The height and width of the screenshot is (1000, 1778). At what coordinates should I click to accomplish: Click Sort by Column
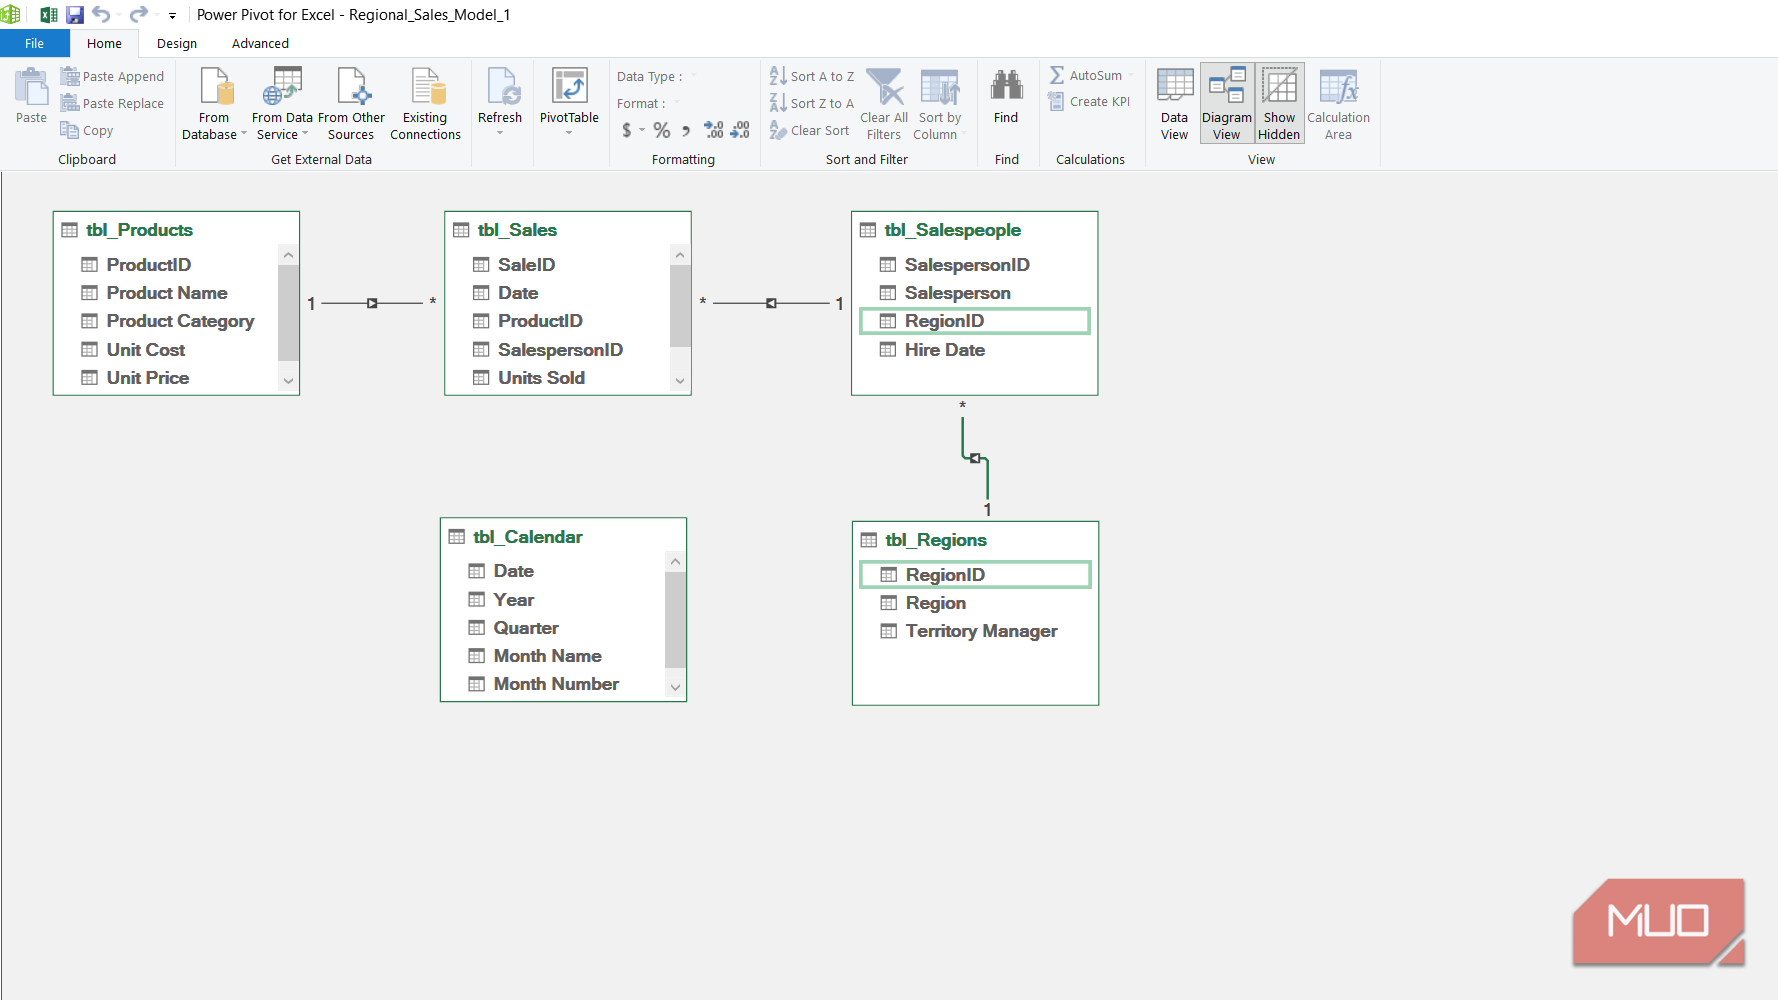pos(939,104)
